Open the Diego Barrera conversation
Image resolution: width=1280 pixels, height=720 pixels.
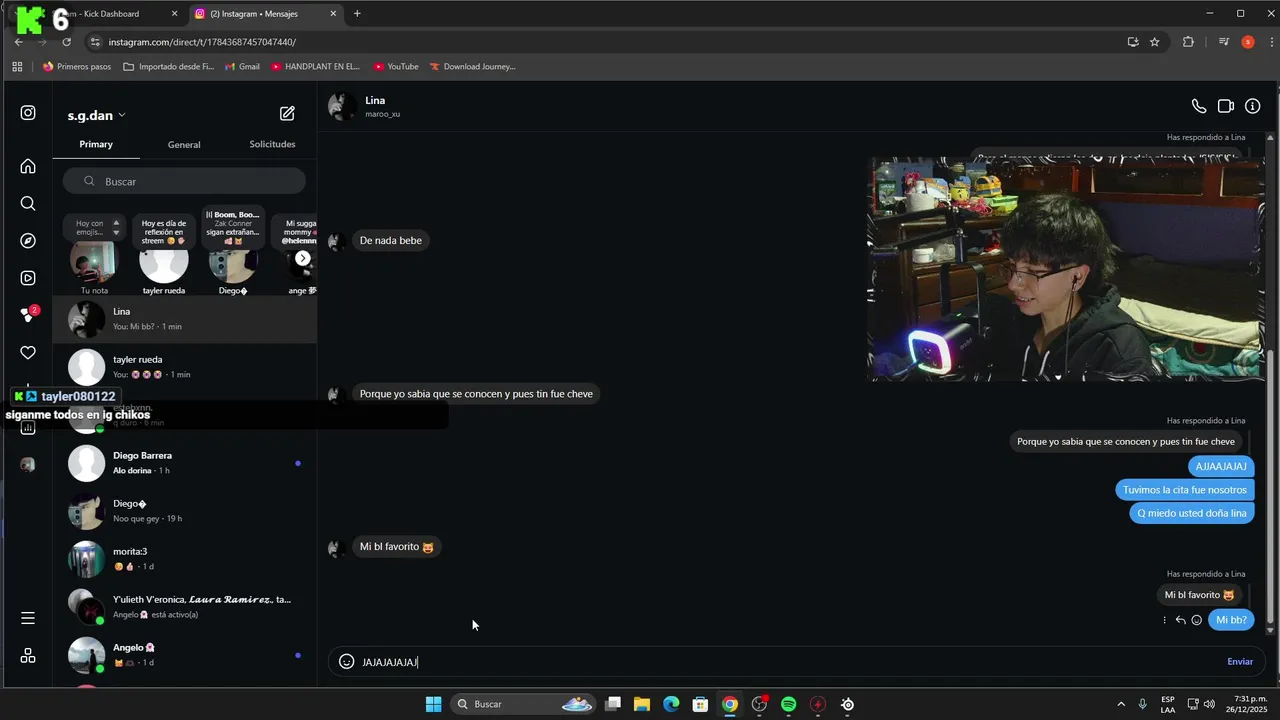click(185, 463)
